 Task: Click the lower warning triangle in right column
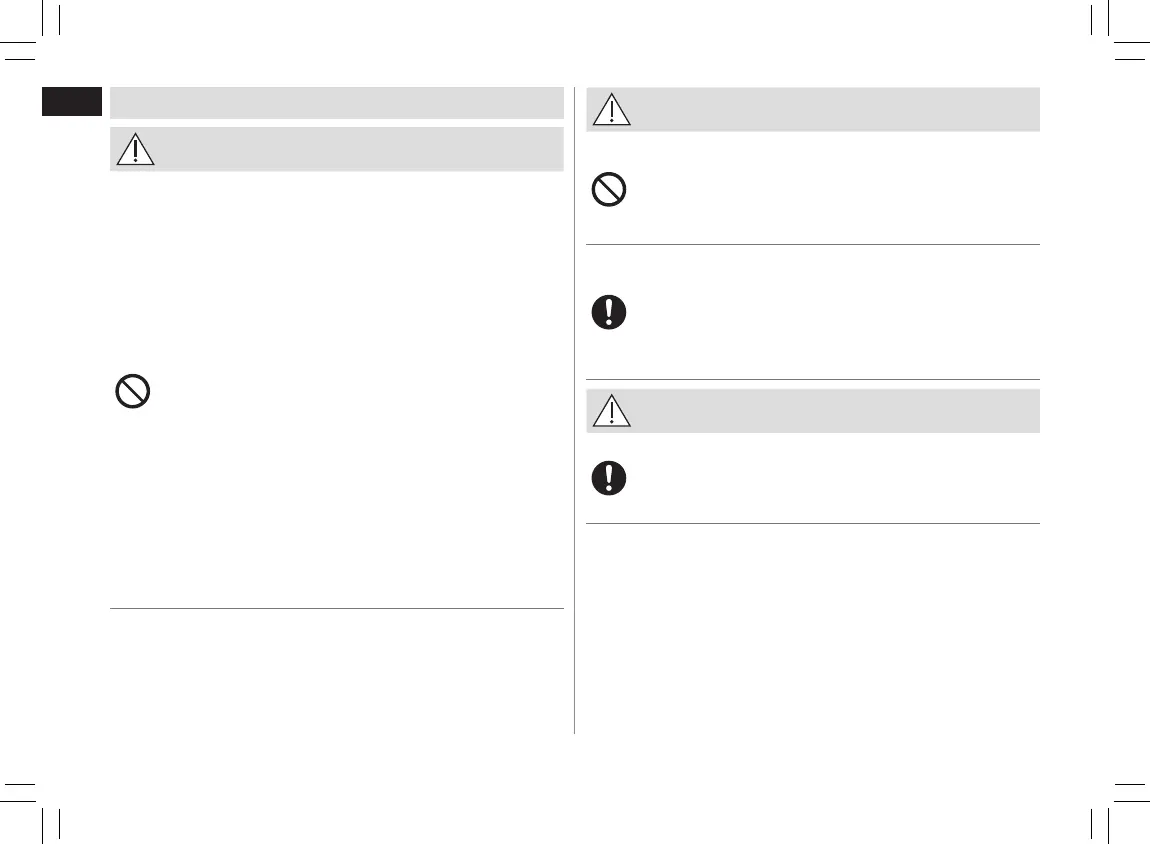[x=611, y=410]
